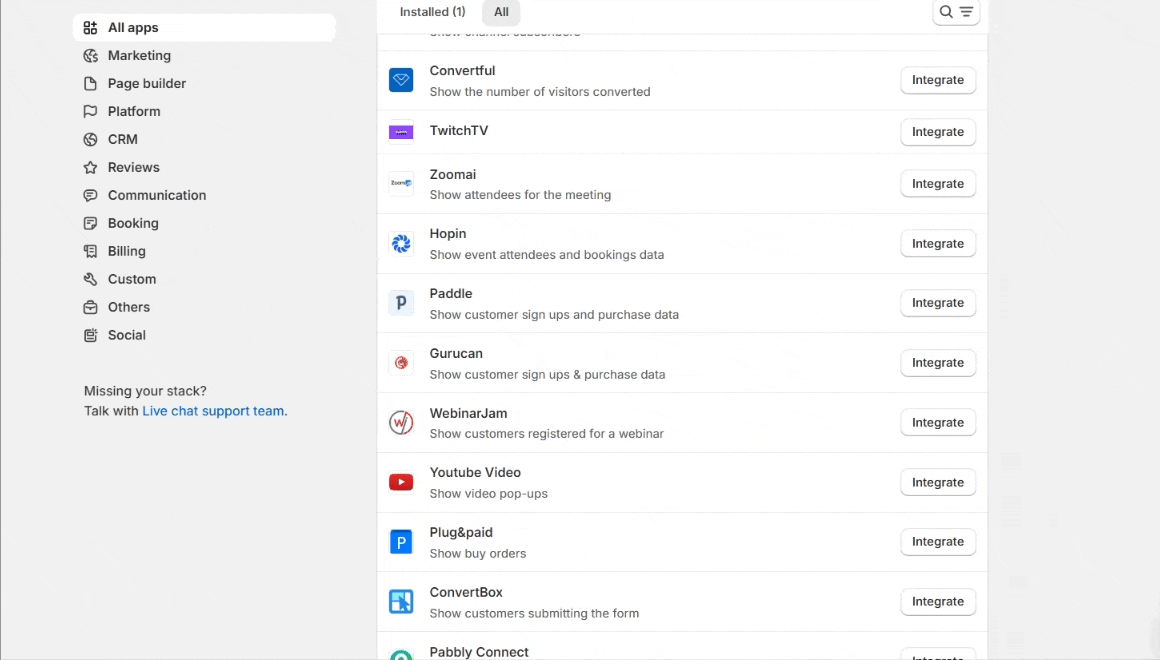Integrate the Hopin app
1160x660 pixels.
(937, 243)
